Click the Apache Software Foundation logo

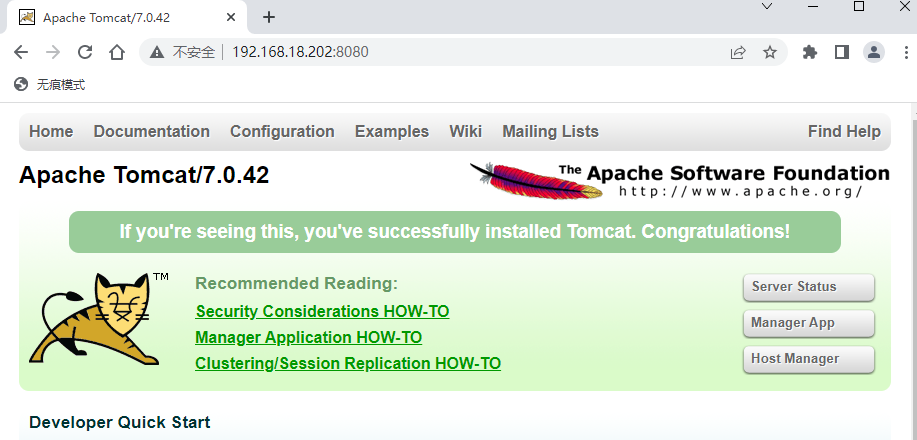[680, 180]
